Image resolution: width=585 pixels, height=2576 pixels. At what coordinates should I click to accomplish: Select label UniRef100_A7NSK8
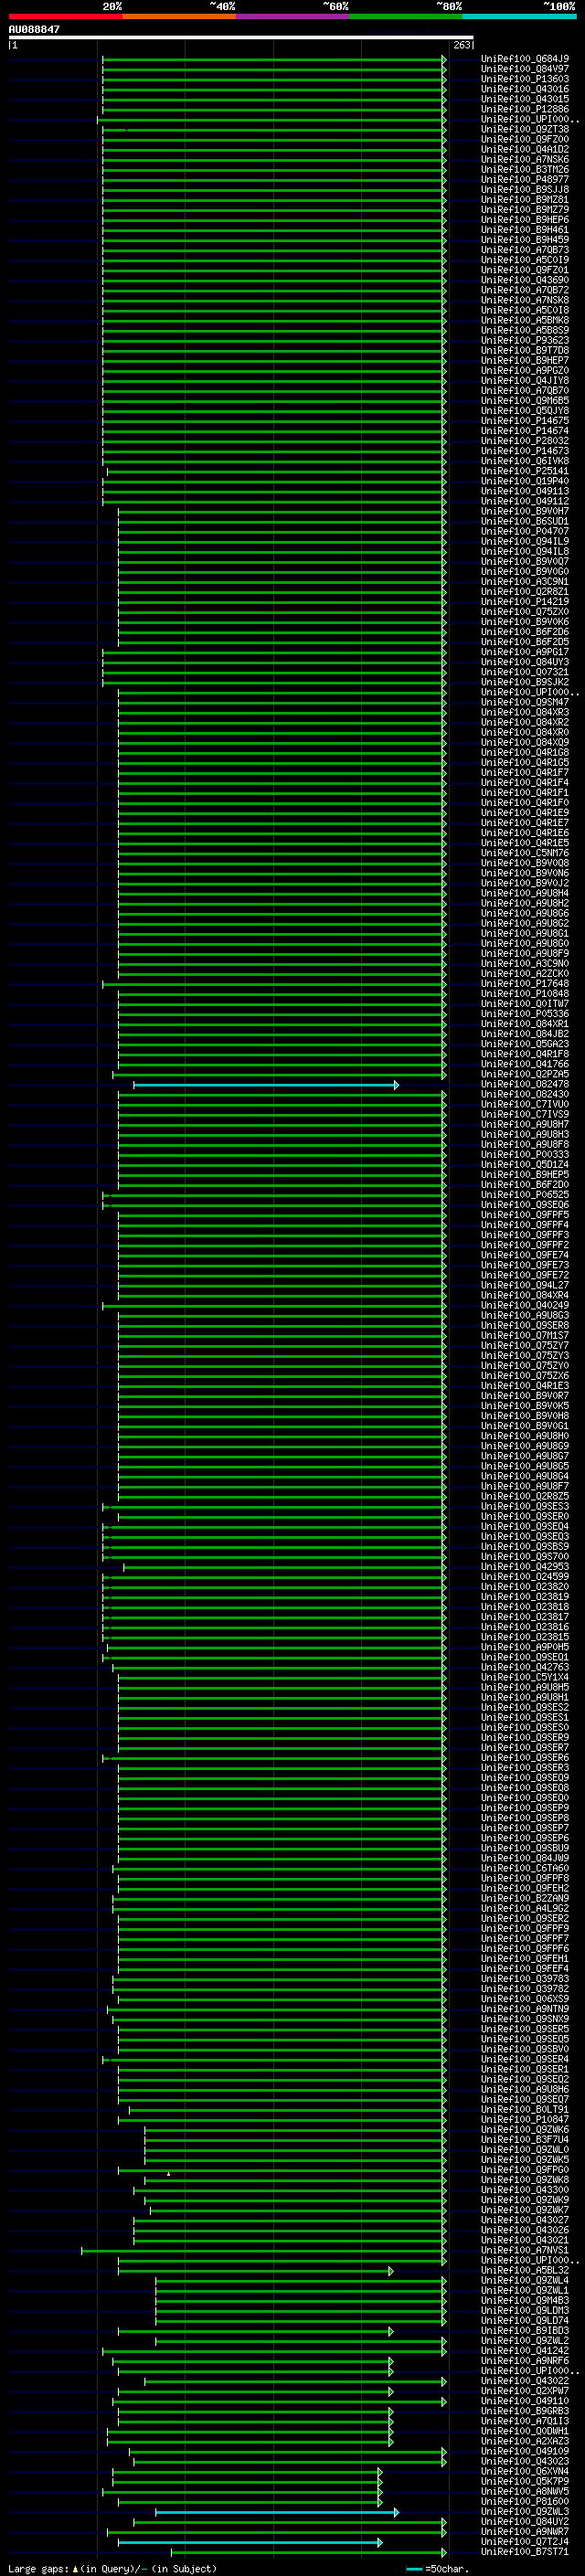(x=525, y=300)
